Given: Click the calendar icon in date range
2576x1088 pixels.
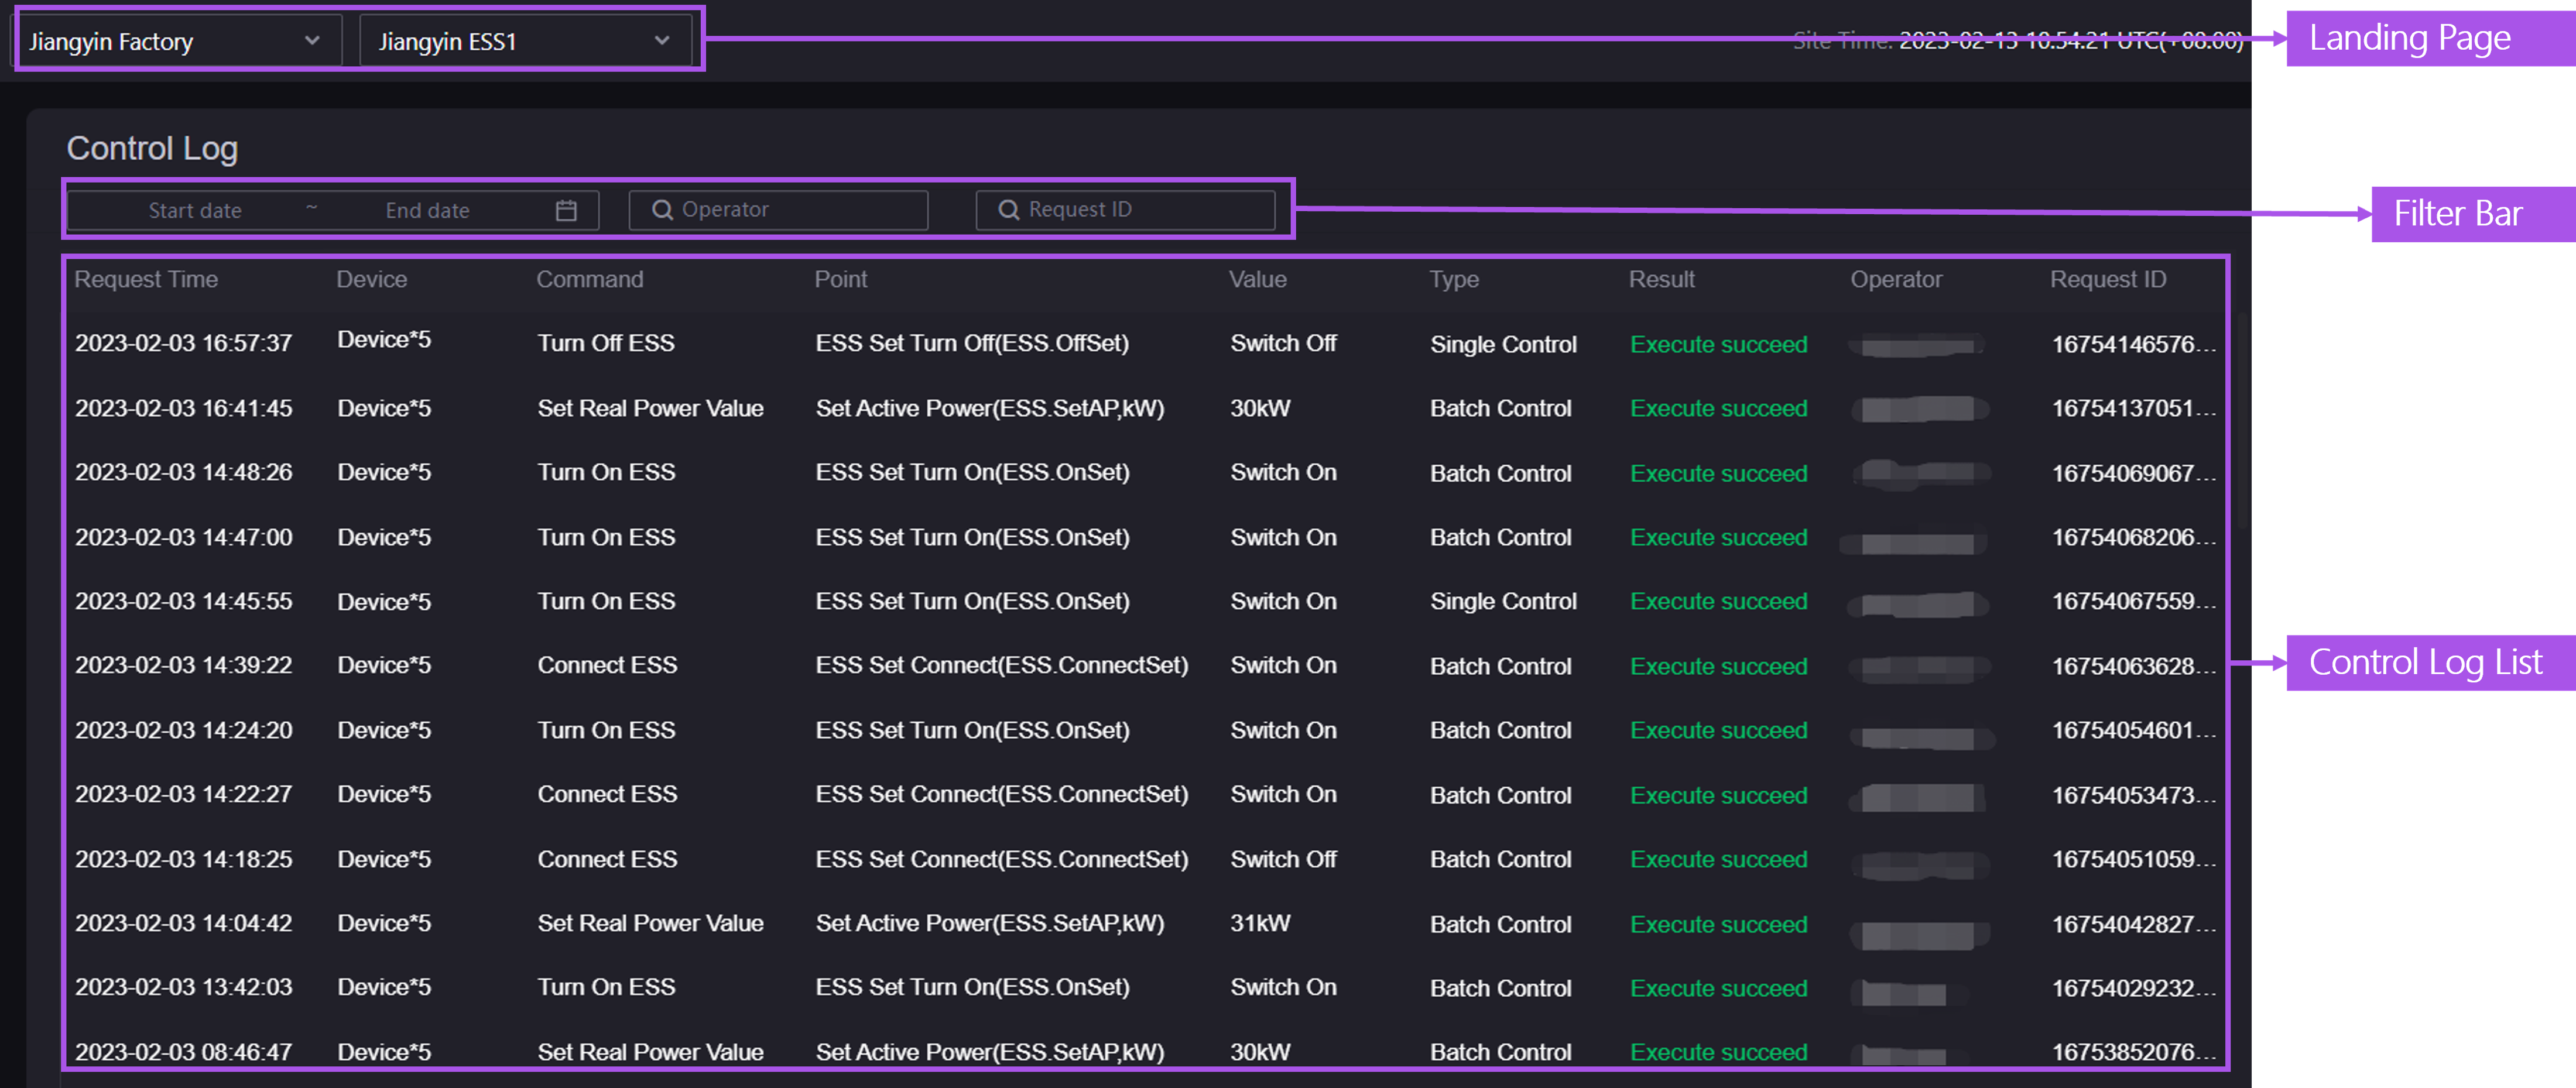Looking at the screenshot, I should pos(566,210).
